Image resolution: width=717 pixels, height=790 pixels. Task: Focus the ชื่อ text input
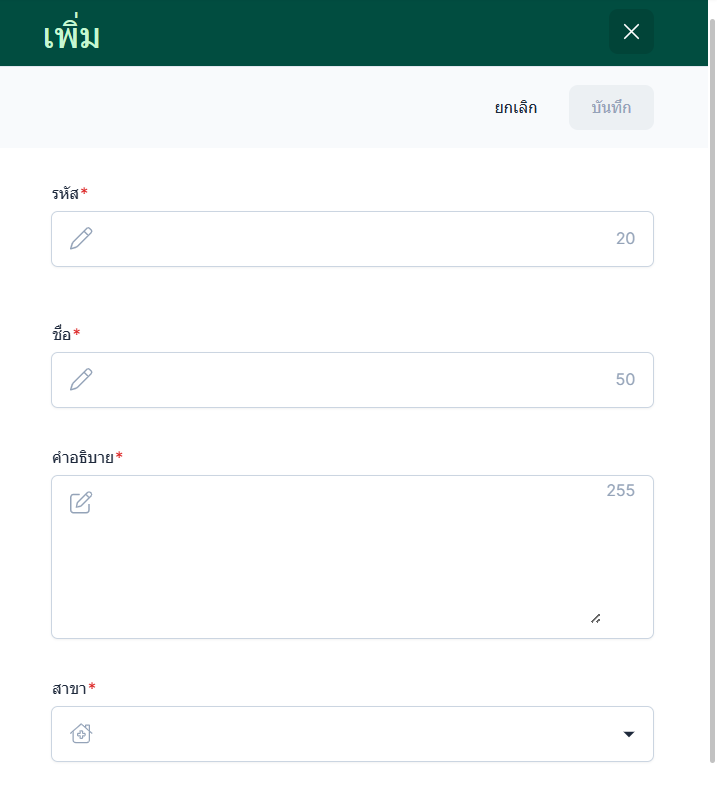pyautogui.click(x=350, y=380)
